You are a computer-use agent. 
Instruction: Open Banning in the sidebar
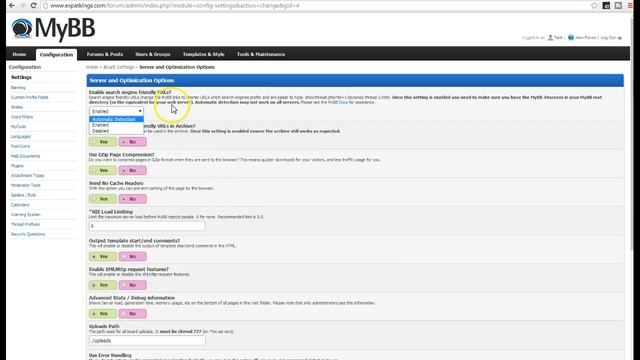click(x=18, y=87)
